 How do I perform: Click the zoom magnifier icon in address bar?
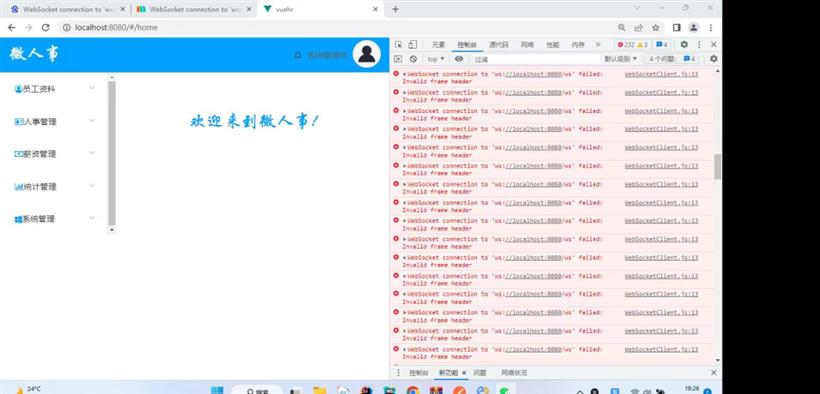click(x=621, y=28)
